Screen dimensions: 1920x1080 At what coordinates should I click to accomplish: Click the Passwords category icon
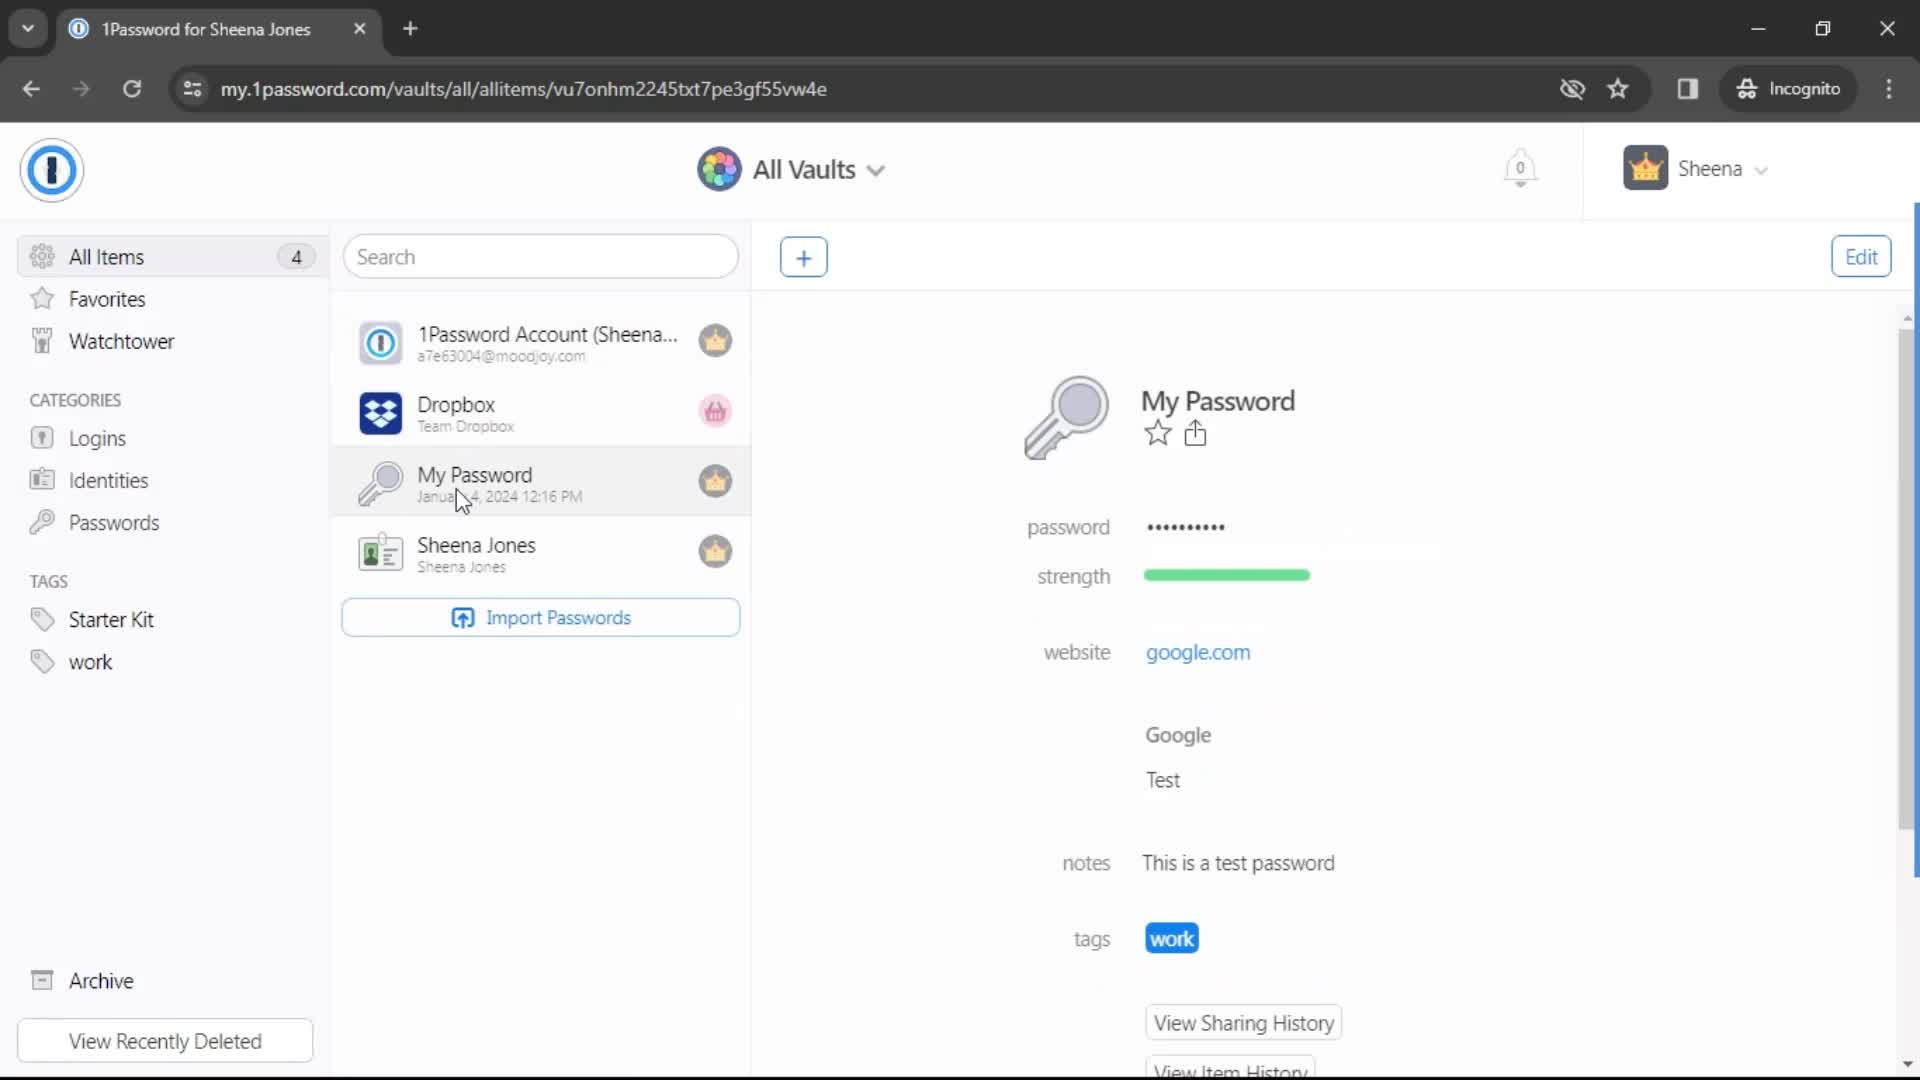42,522
